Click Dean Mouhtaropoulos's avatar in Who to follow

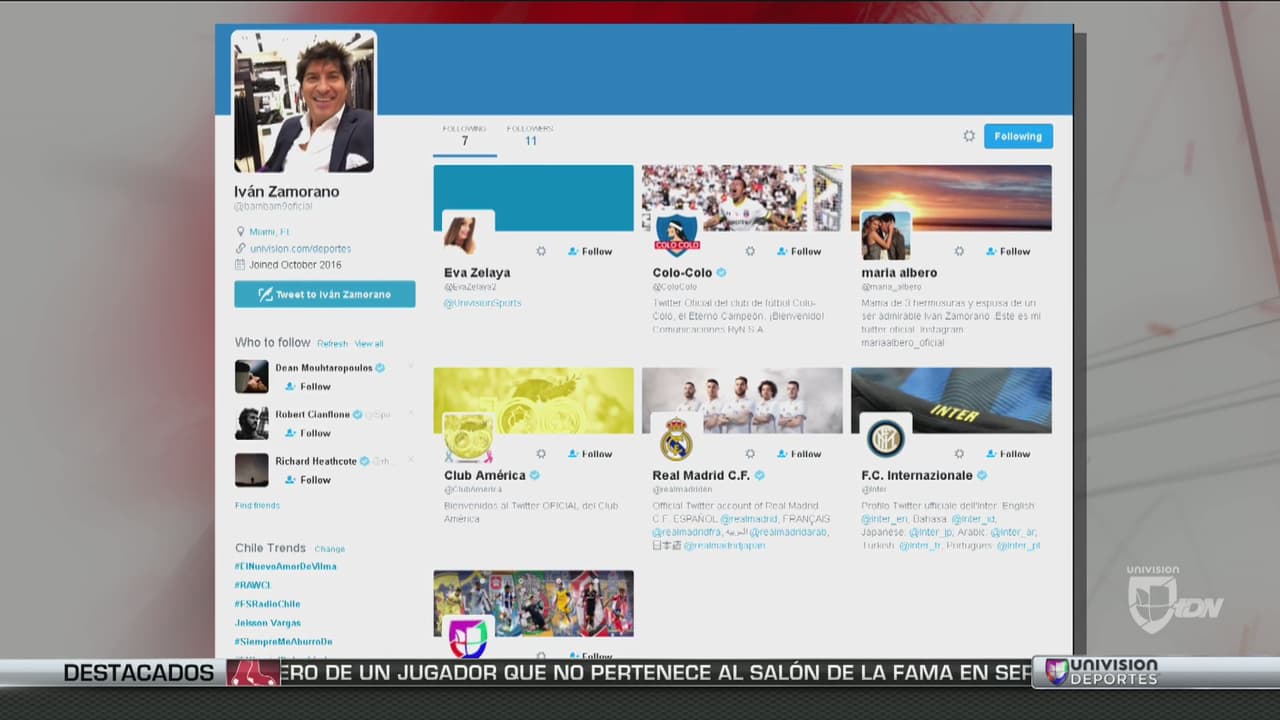coord(251,377)
